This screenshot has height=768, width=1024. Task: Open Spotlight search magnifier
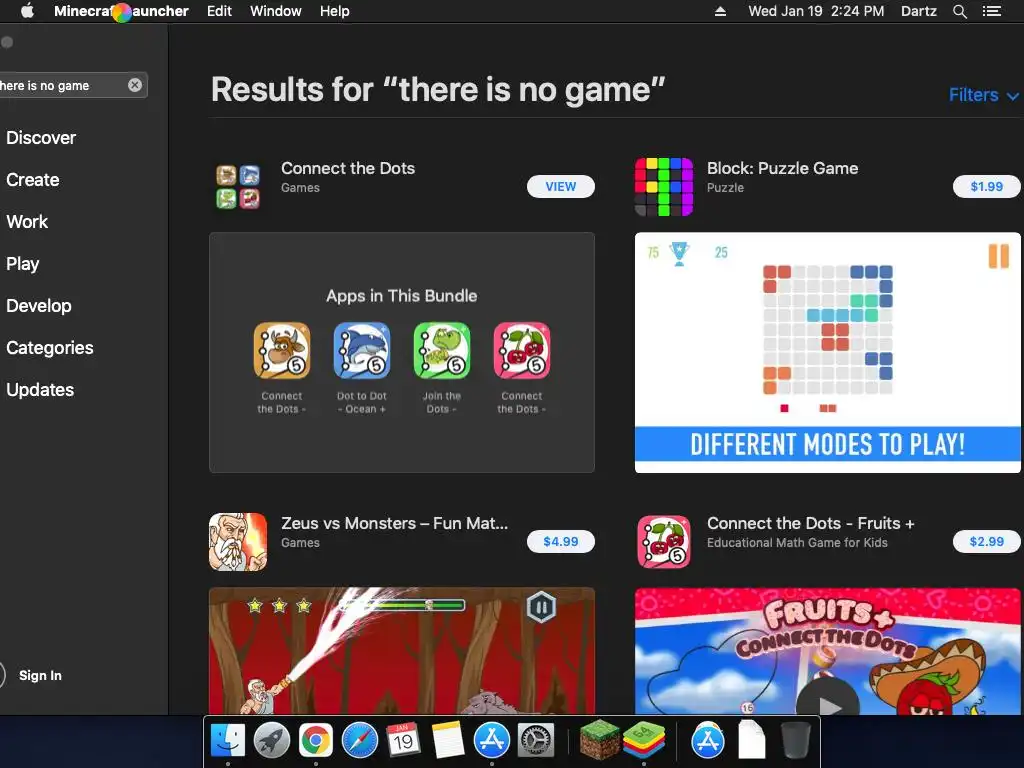coord(959,11)
